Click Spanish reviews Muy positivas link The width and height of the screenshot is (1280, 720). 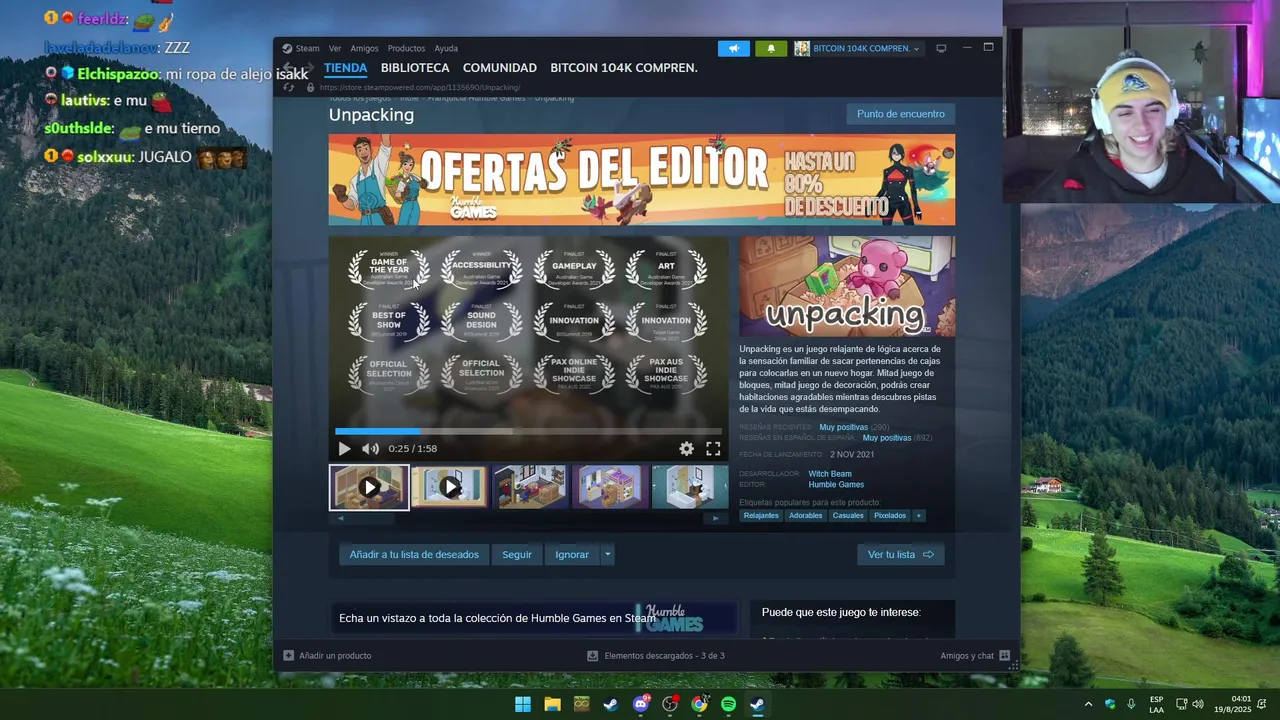point(887,438)
